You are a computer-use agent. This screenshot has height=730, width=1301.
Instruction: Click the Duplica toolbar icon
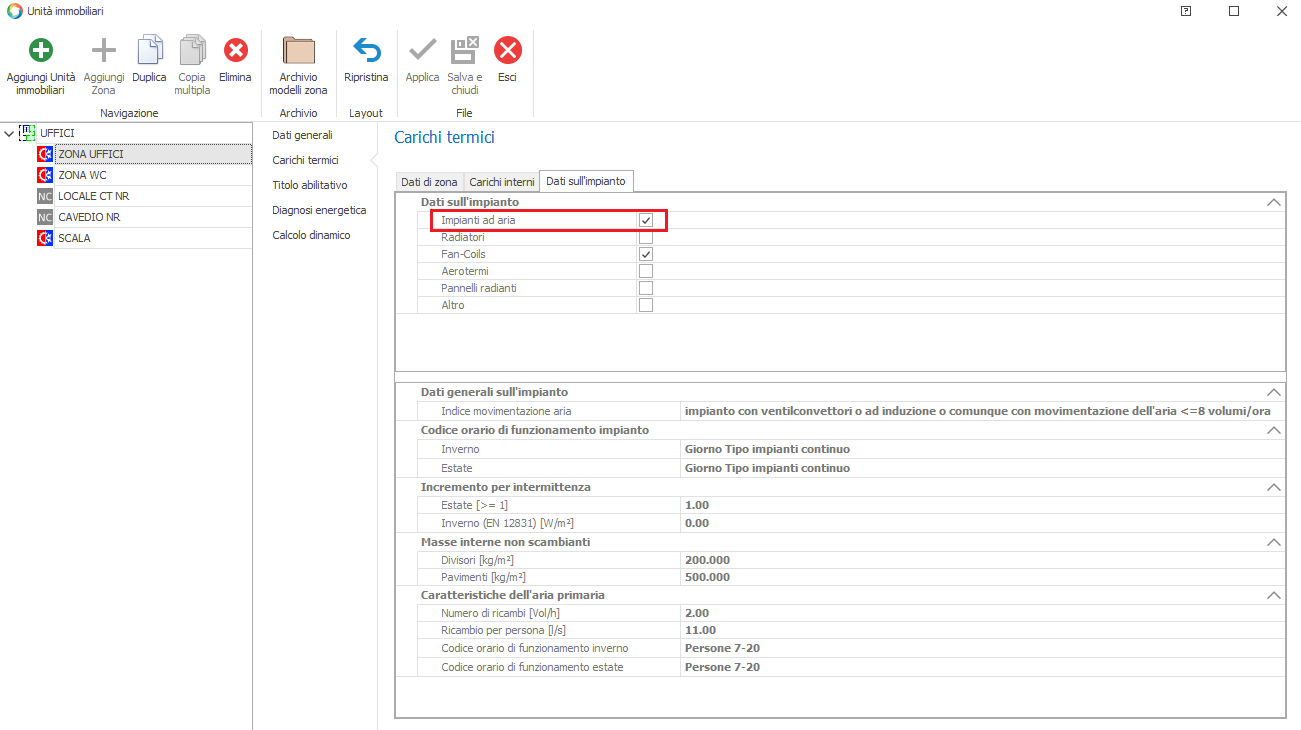pos(149,51)
